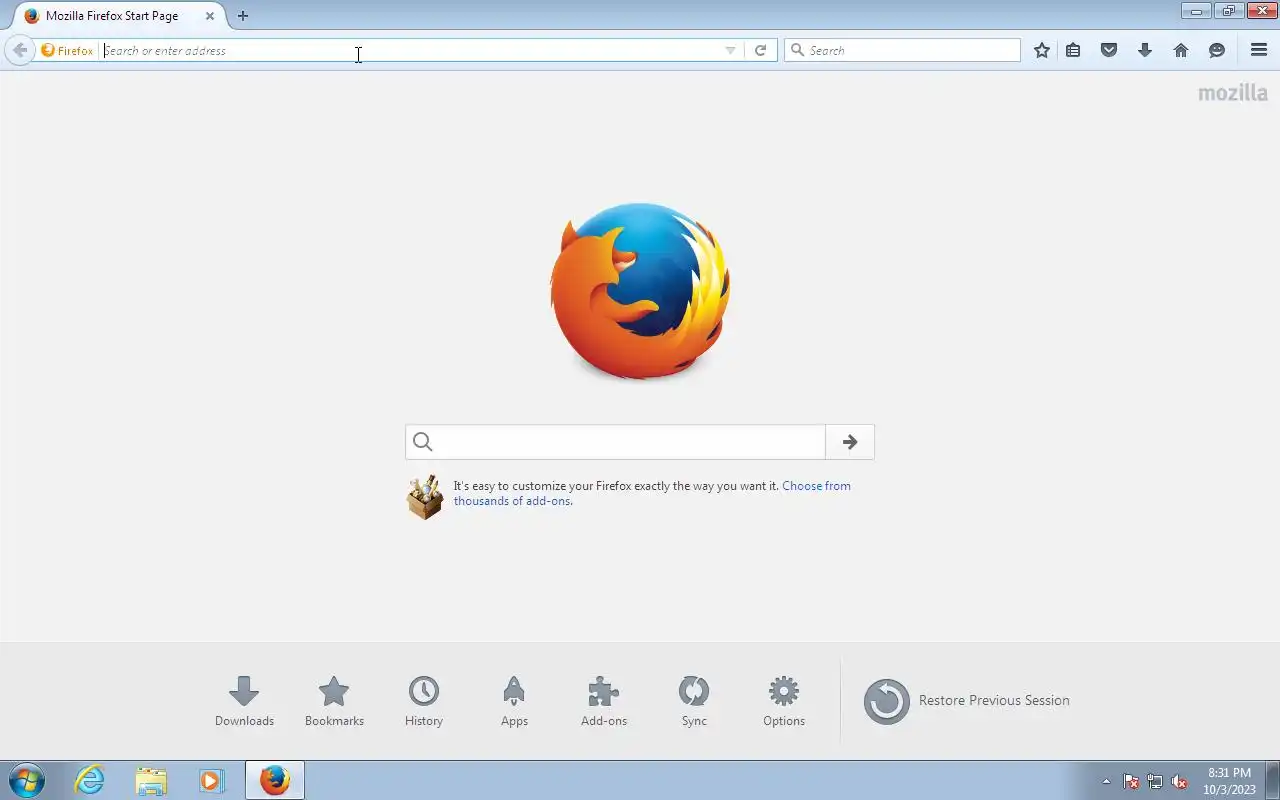Launch Internet Explorer from taskbar
The height and width of the screenshot is (800, 1280).
(90, 780)
